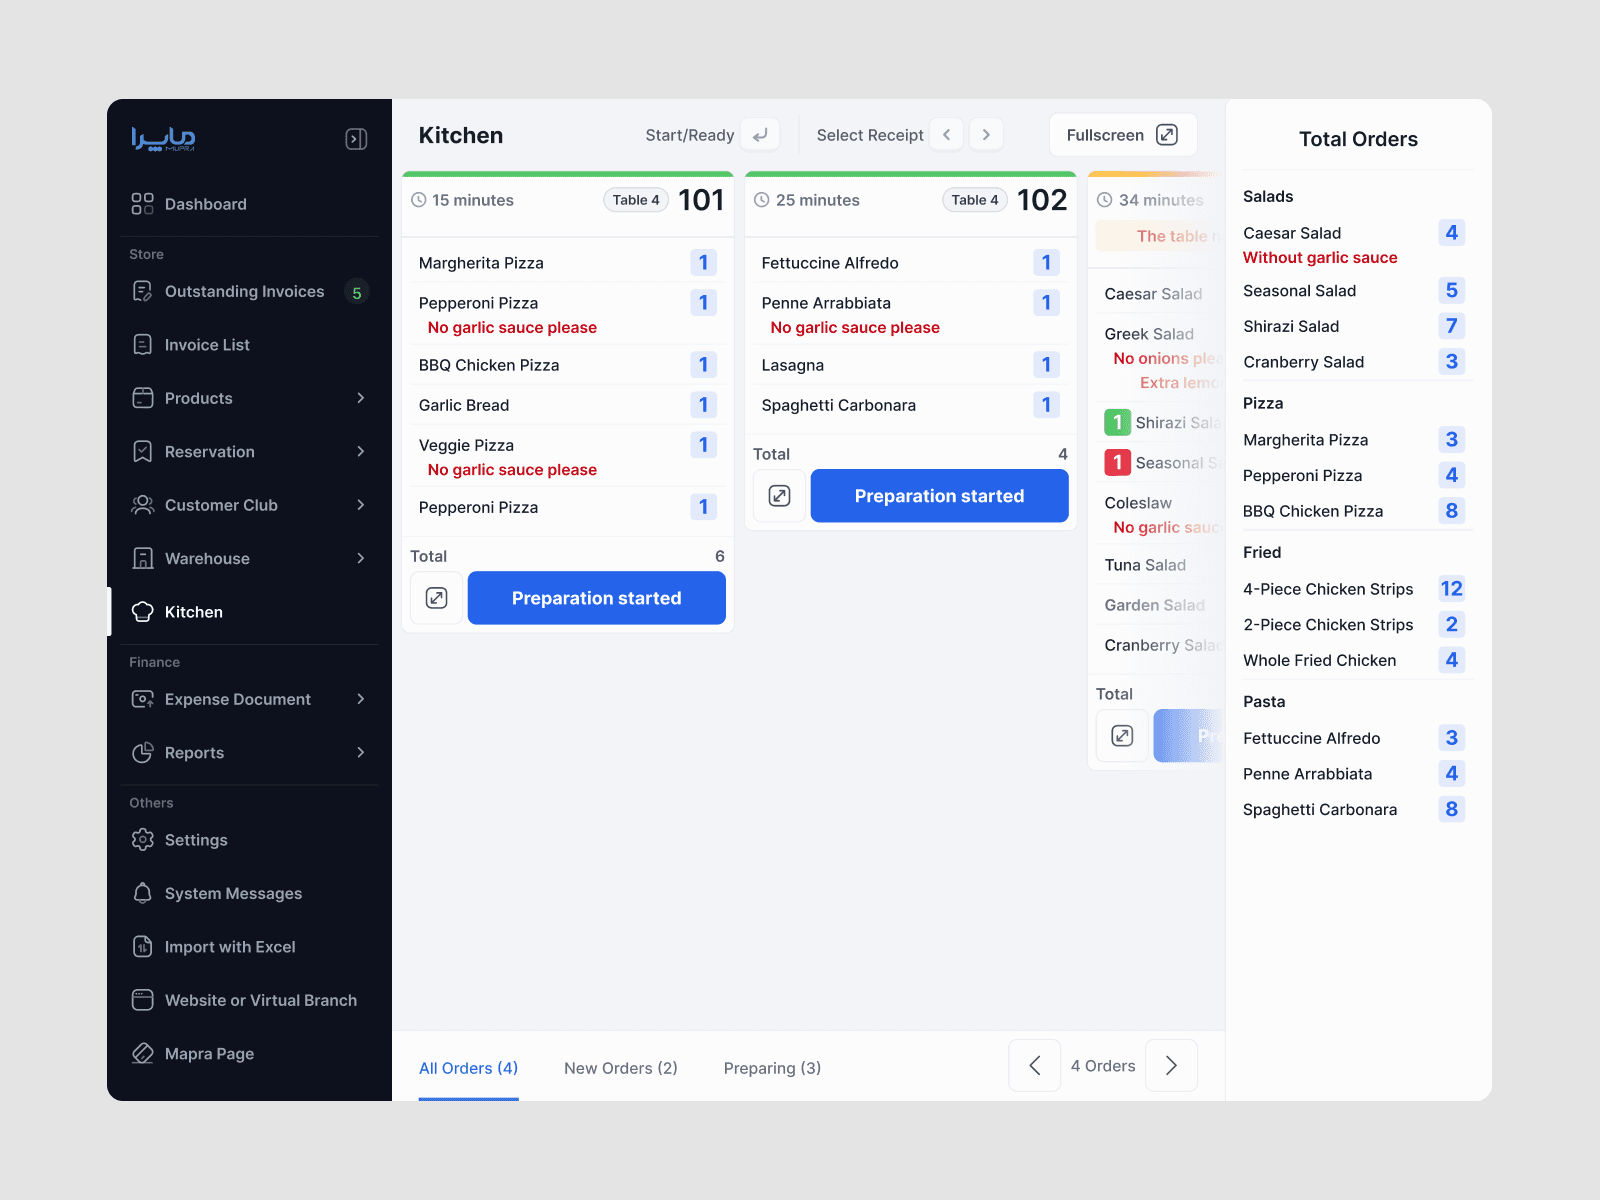Start preparation for order 101
1600x1200 pixels.
click(597, 598)
